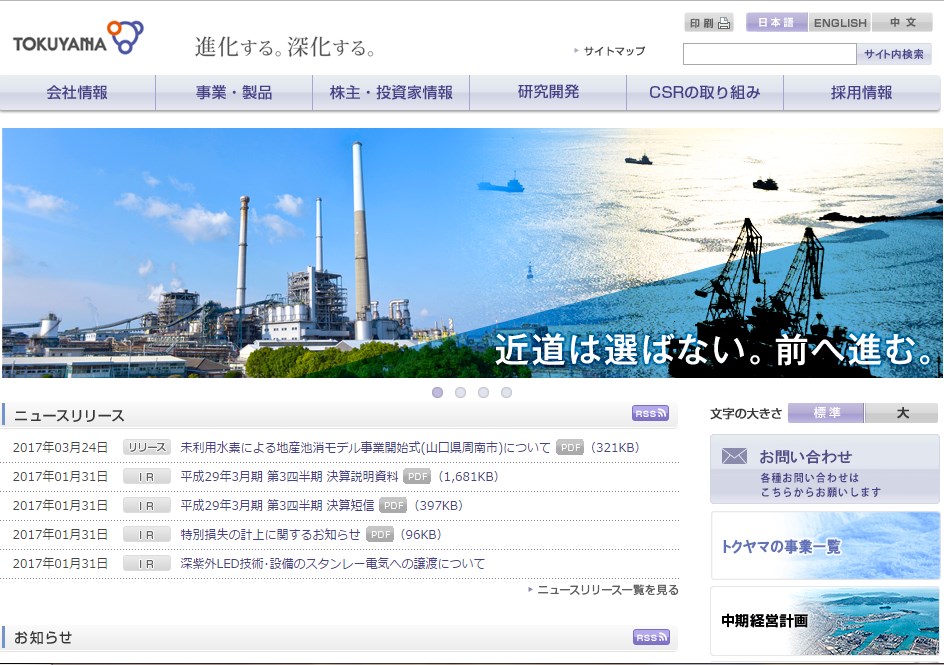Open the 事業・製品 menu

click(x=234, y=93)
